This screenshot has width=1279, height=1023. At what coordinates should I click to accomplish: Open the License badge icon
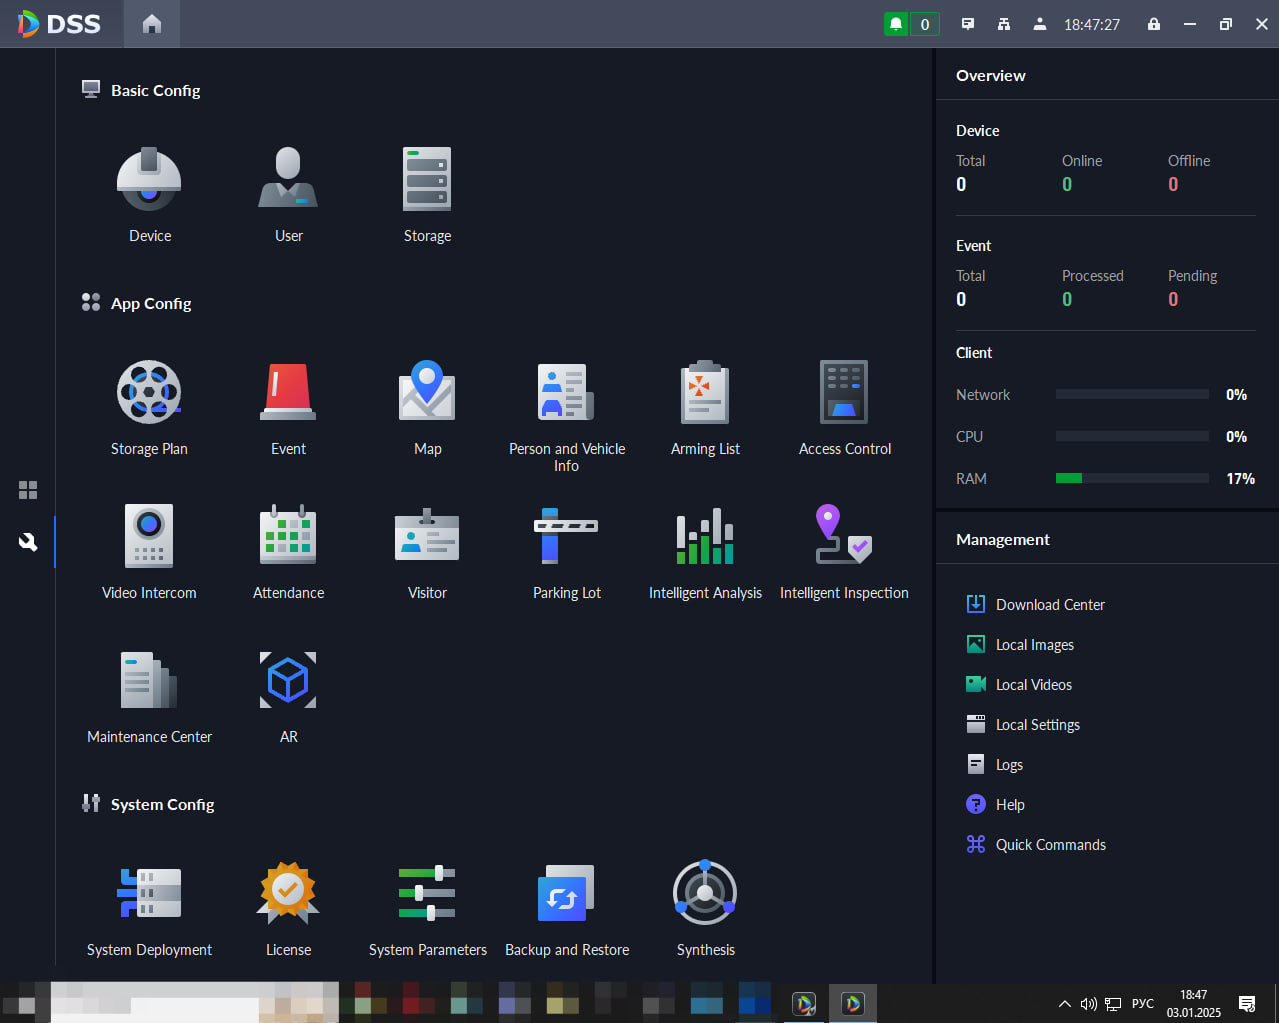click(288, 893)
